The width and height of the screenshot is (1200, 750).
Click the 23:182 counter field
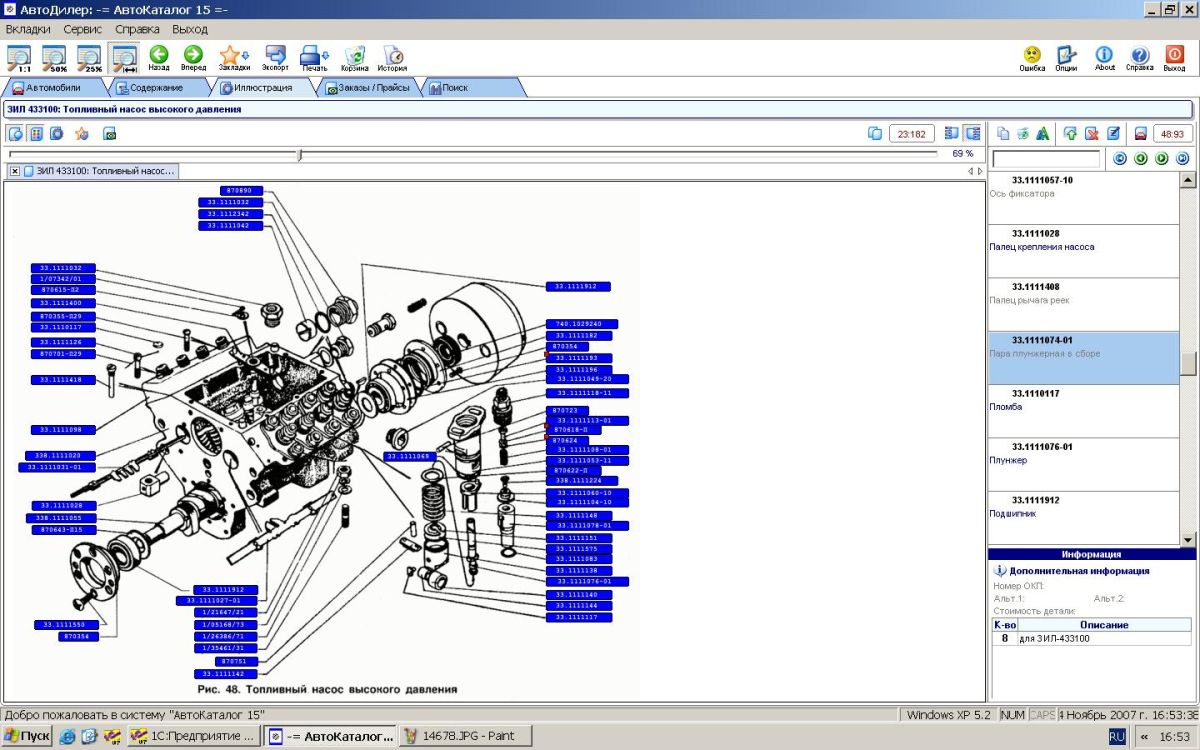pos(912,133)
